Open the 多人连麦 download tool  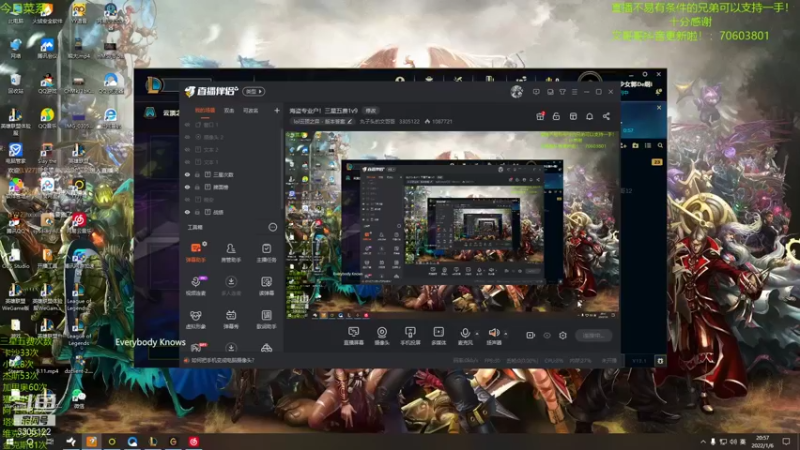[231, 286]
